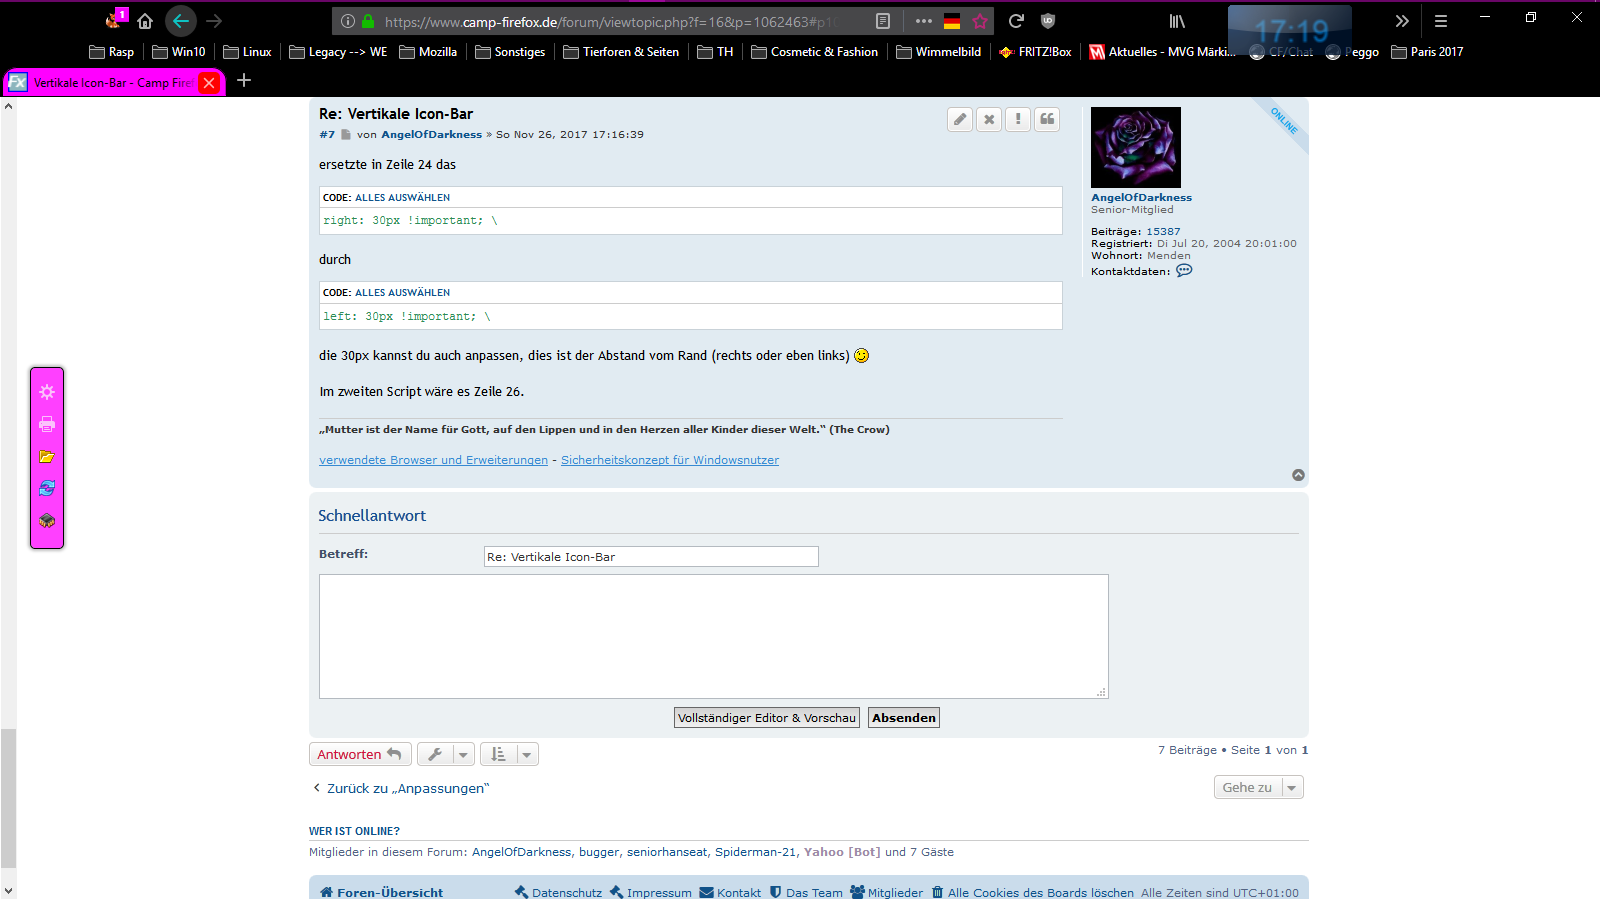Open the Rasp bookmarks folder
Image resolution: width=1600 pixels, height=900 pixels.
(111, 52)
